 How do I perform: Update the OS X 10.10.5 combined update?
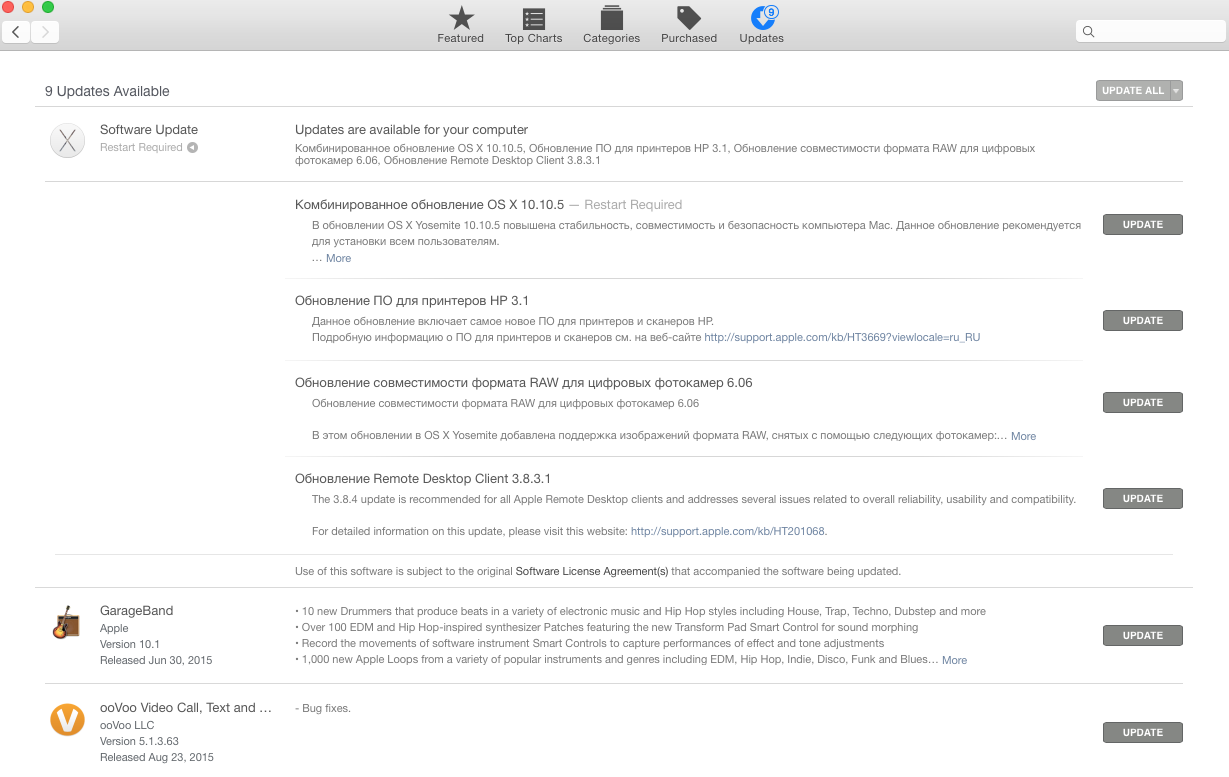[1142, 225]
